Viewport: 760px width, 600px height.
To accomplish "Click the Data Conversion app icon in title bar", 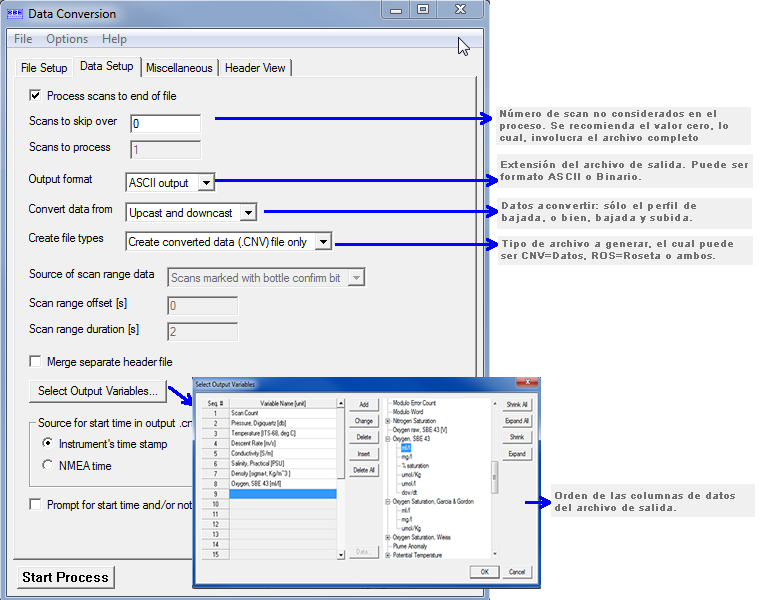I will (14, 14).
